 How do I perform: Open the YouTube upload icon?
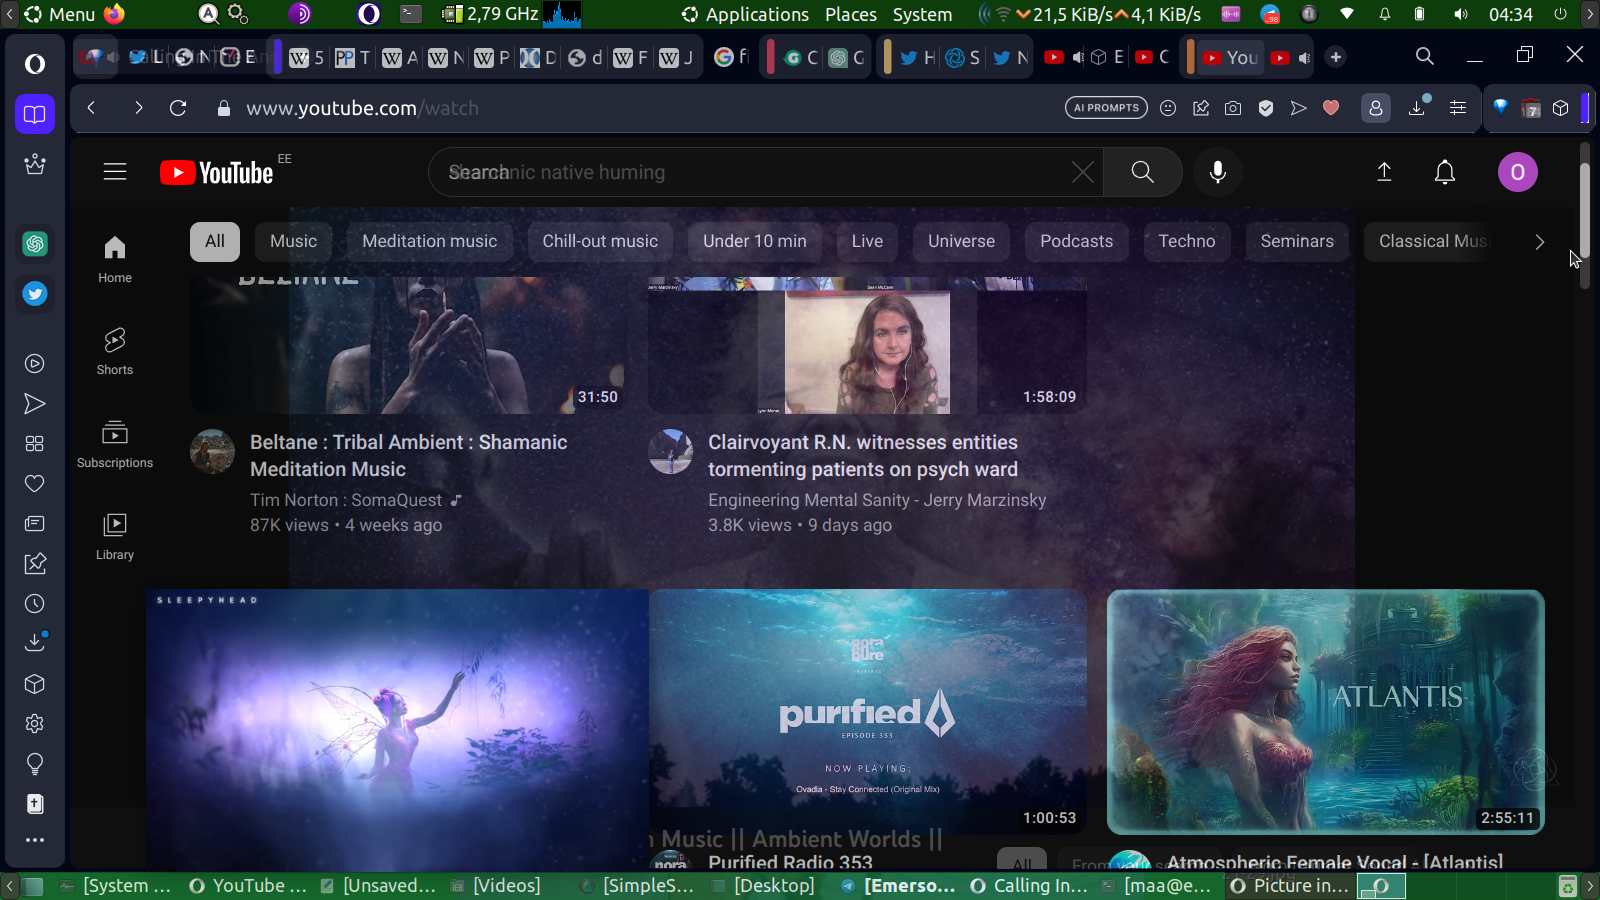coord(1384,172)
